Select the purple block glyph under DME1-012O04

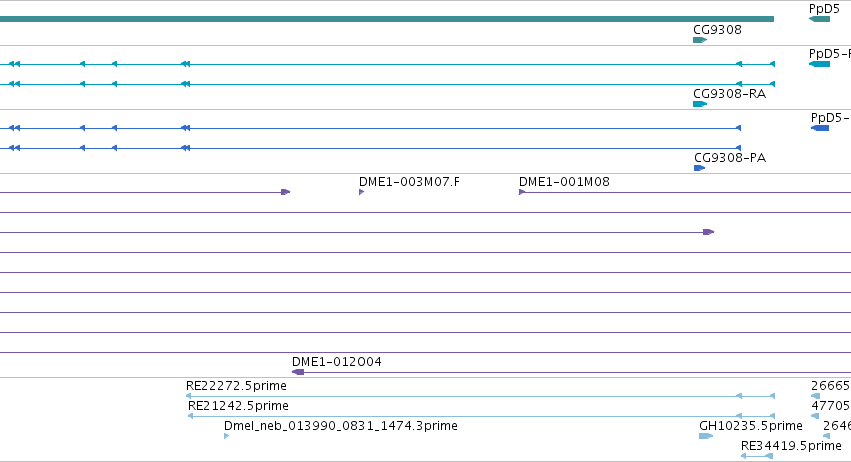[x=298, y=372]
